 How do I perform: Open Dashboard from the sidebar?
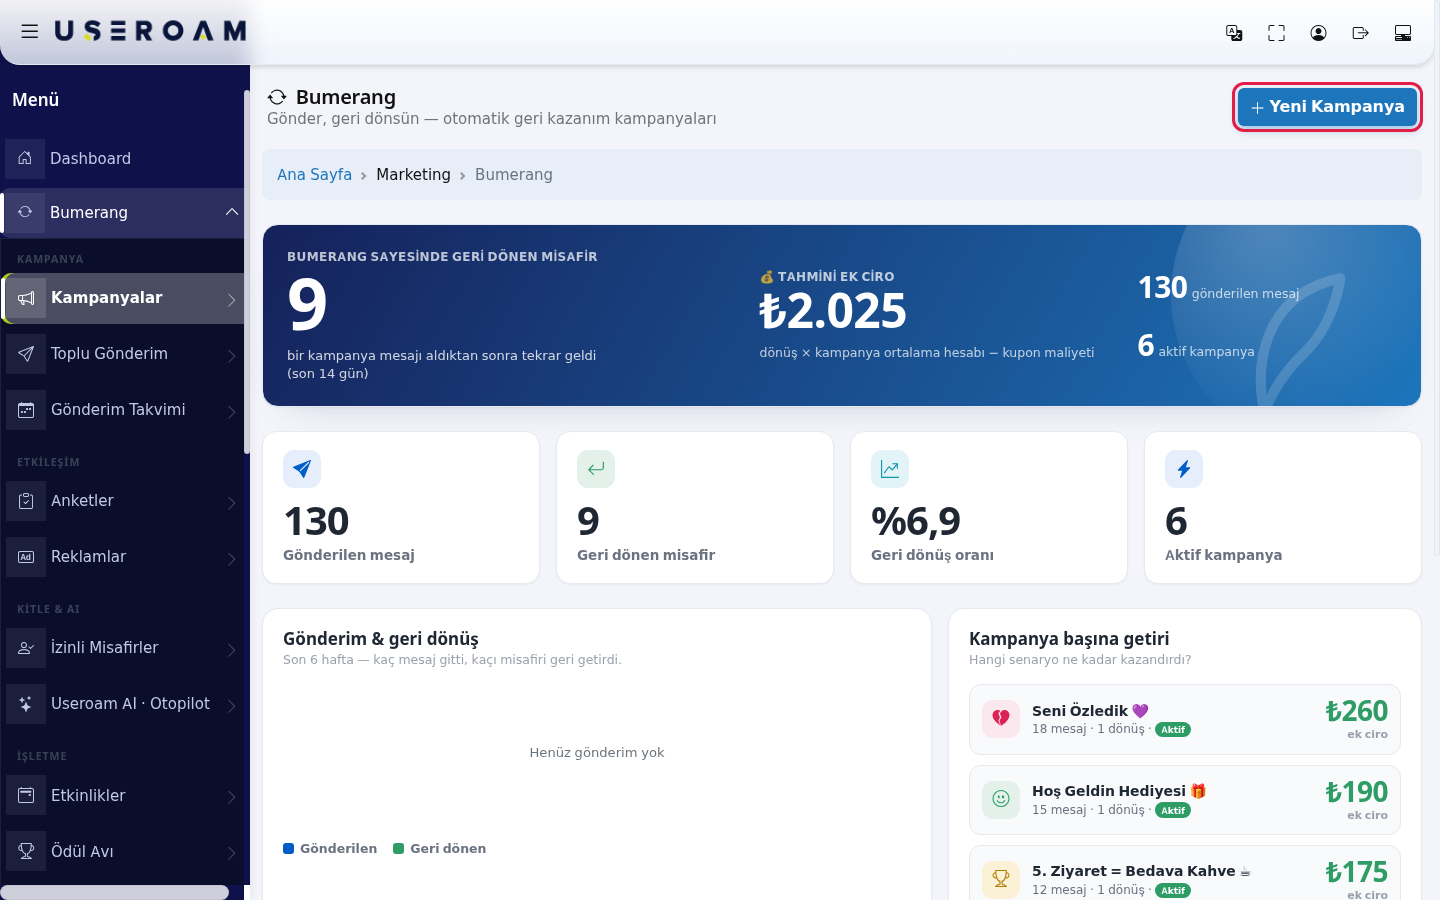(123, 158)
